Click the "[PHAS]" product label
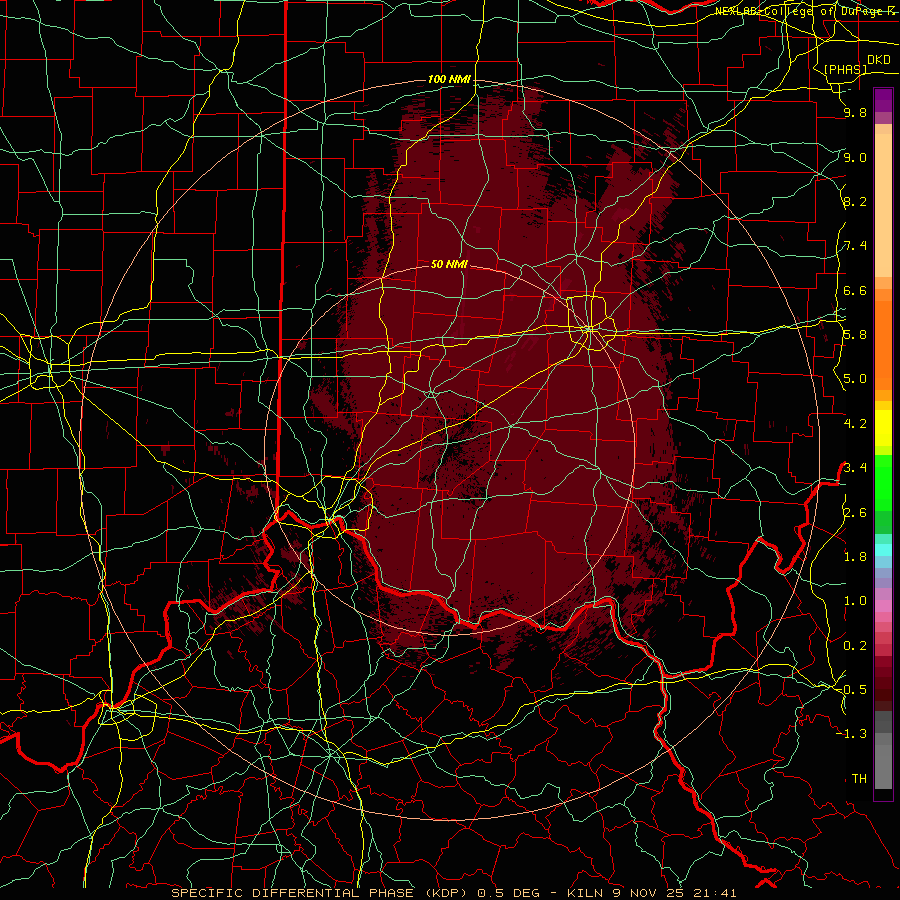 coord(845,69)
